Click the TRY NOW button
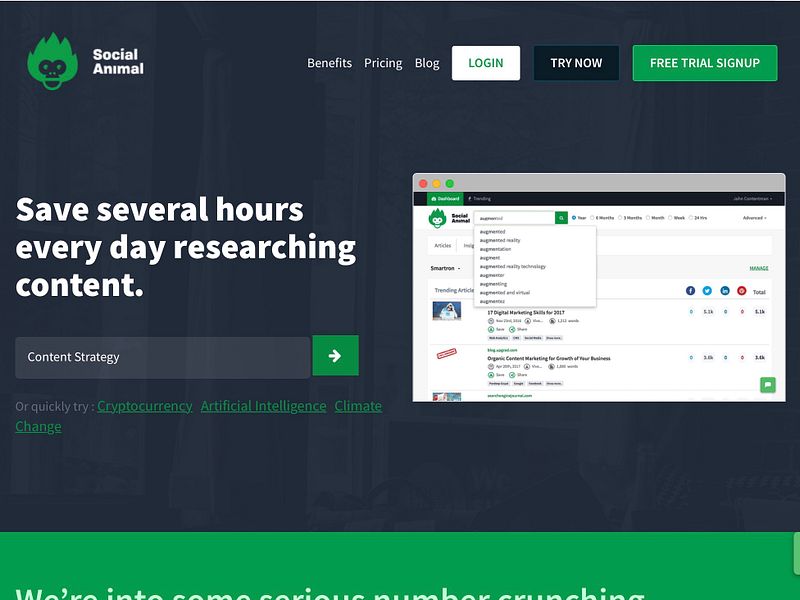 coord(576,63)
